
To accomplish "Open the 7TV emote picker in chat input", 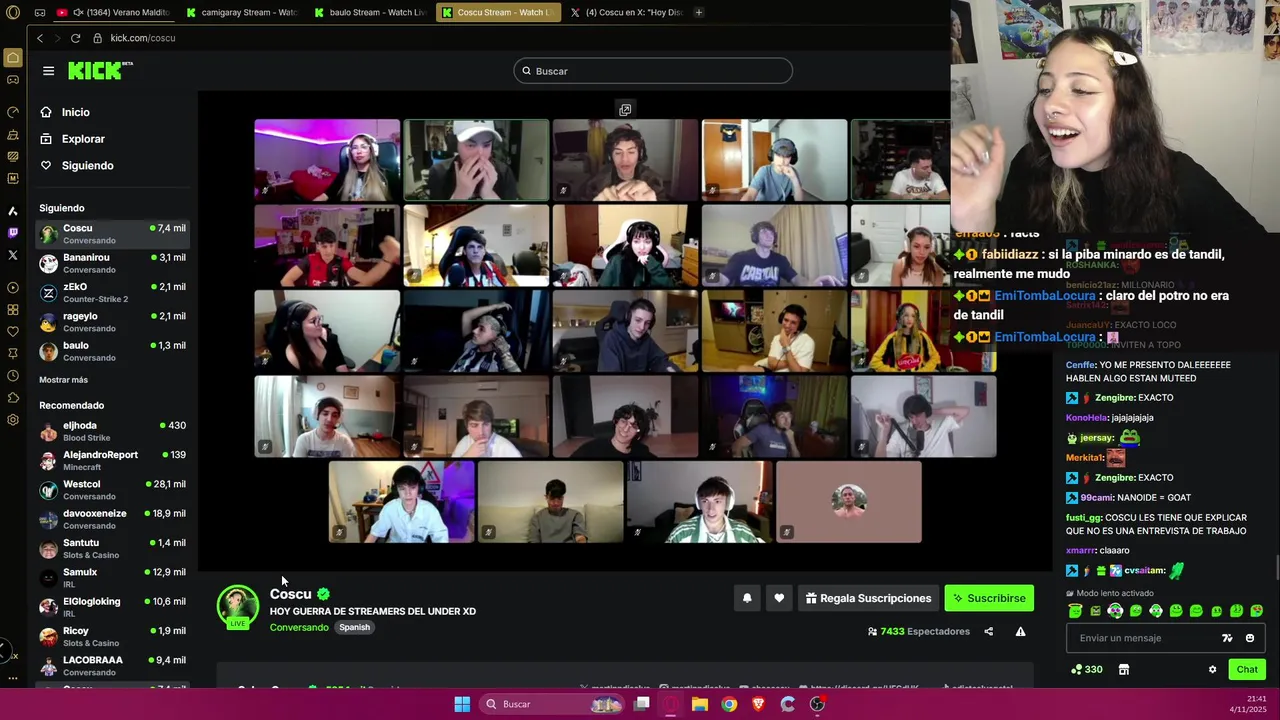I will [1227, 638].
